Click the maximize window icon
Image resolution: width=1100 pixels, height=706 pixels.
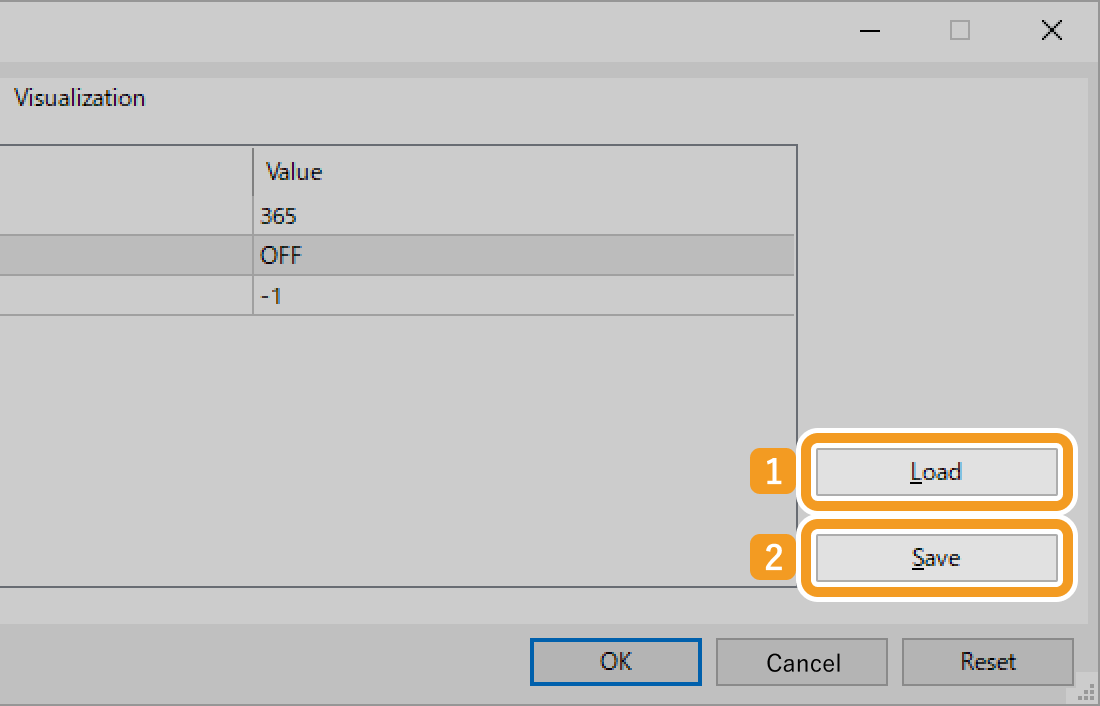pos(960,31)
